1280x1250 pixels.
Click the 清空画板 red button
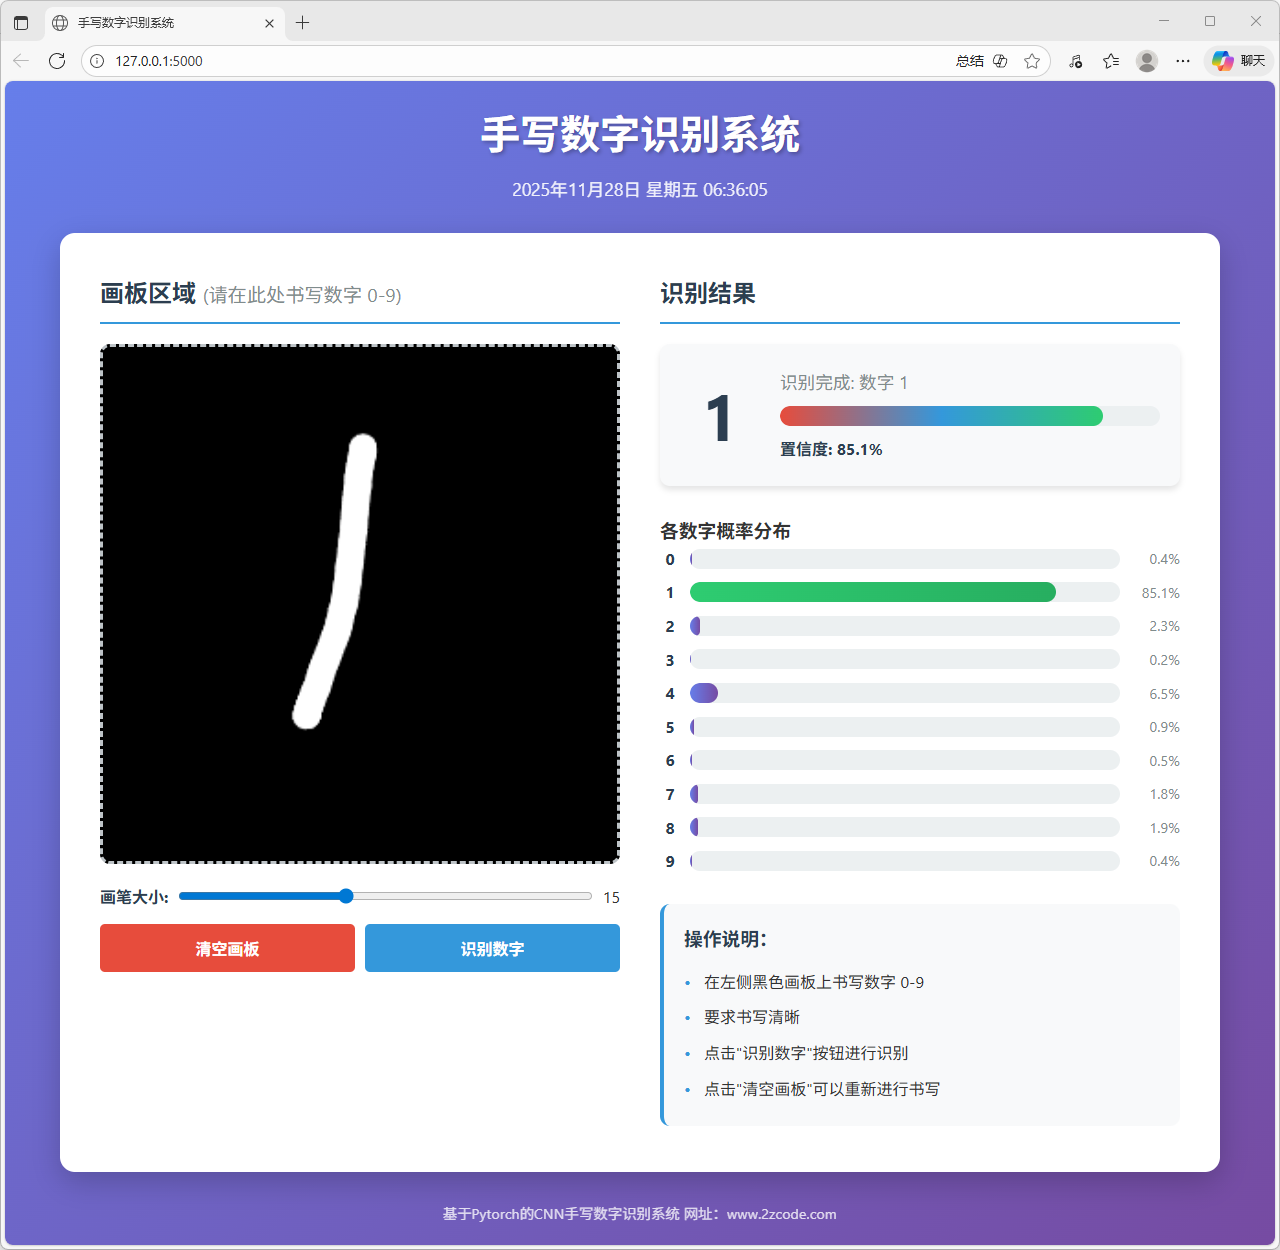[x=227, y=948]
